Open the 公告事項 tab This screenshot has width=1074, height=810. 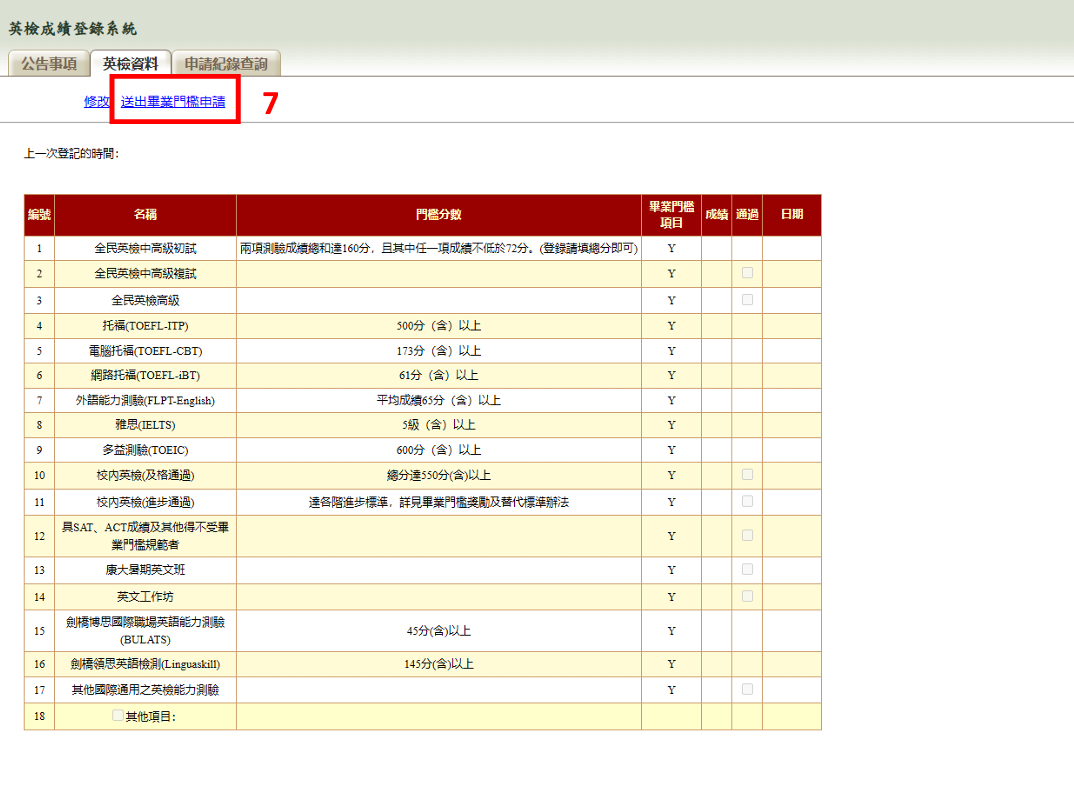pyautogui.click(x=49, y=64)
